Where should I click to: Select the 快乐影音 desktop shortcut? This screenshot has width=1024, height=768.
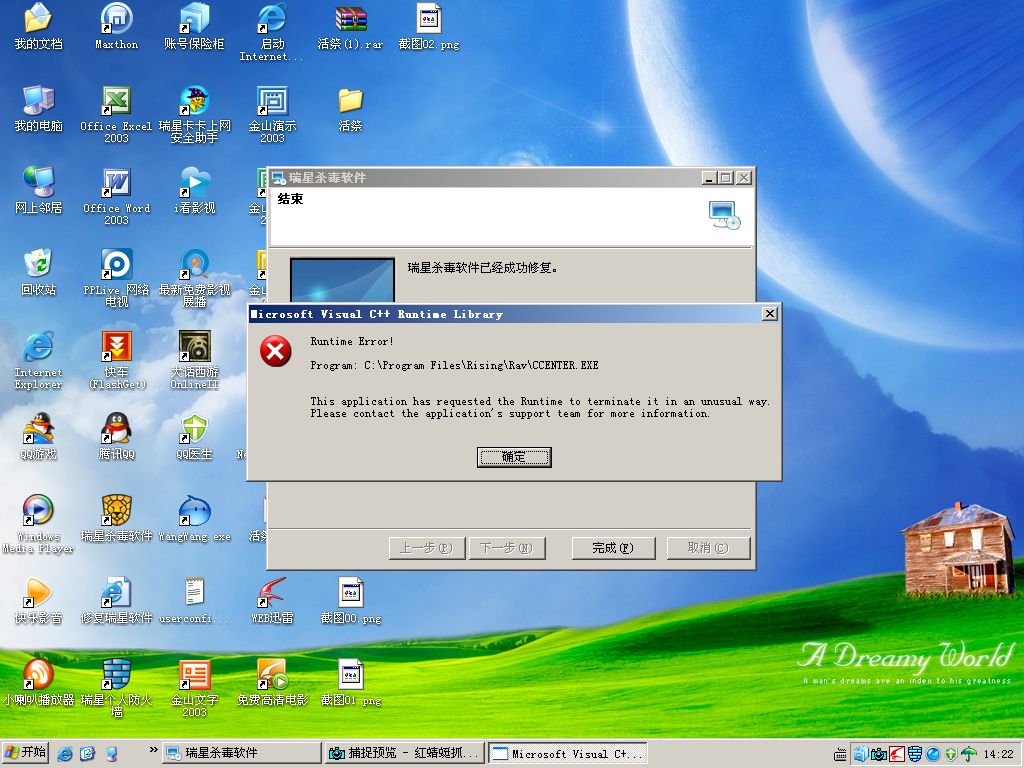39,601
